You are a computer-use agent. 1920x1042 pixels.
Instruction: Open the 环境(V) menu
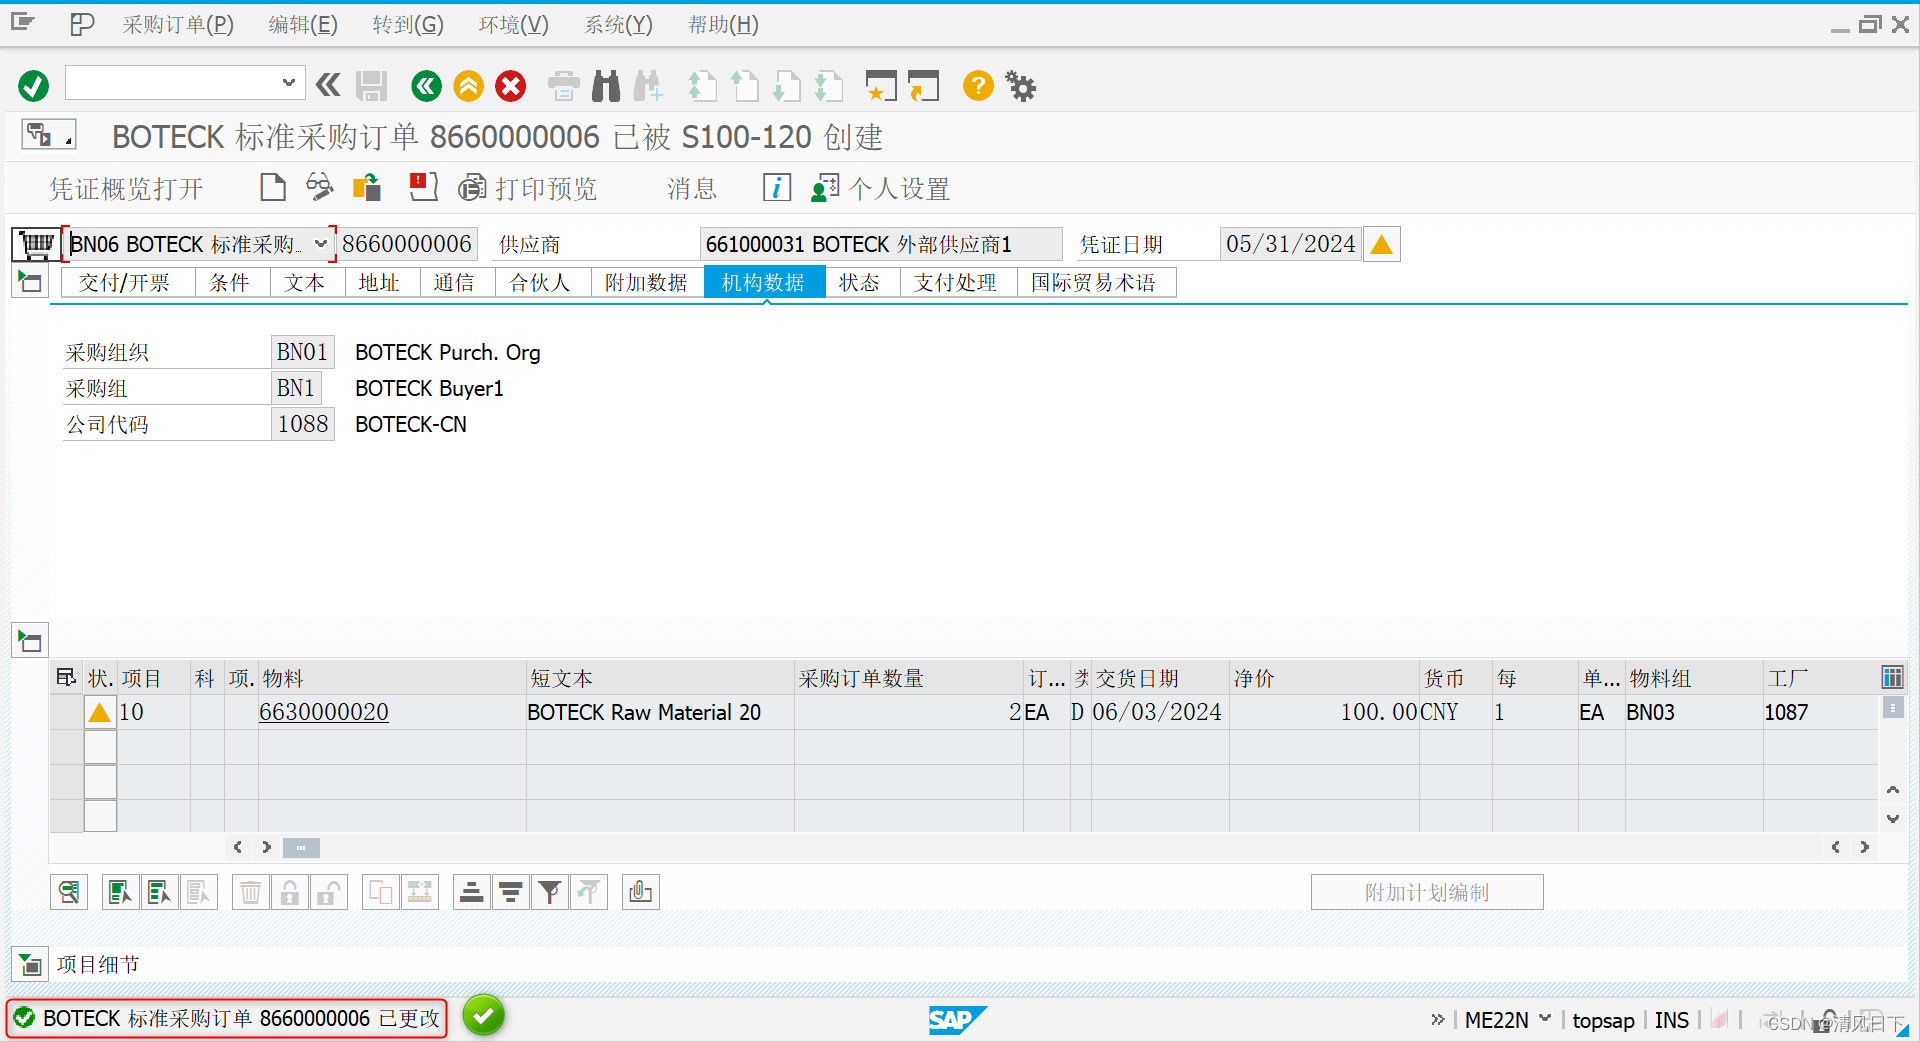point(514,24)
